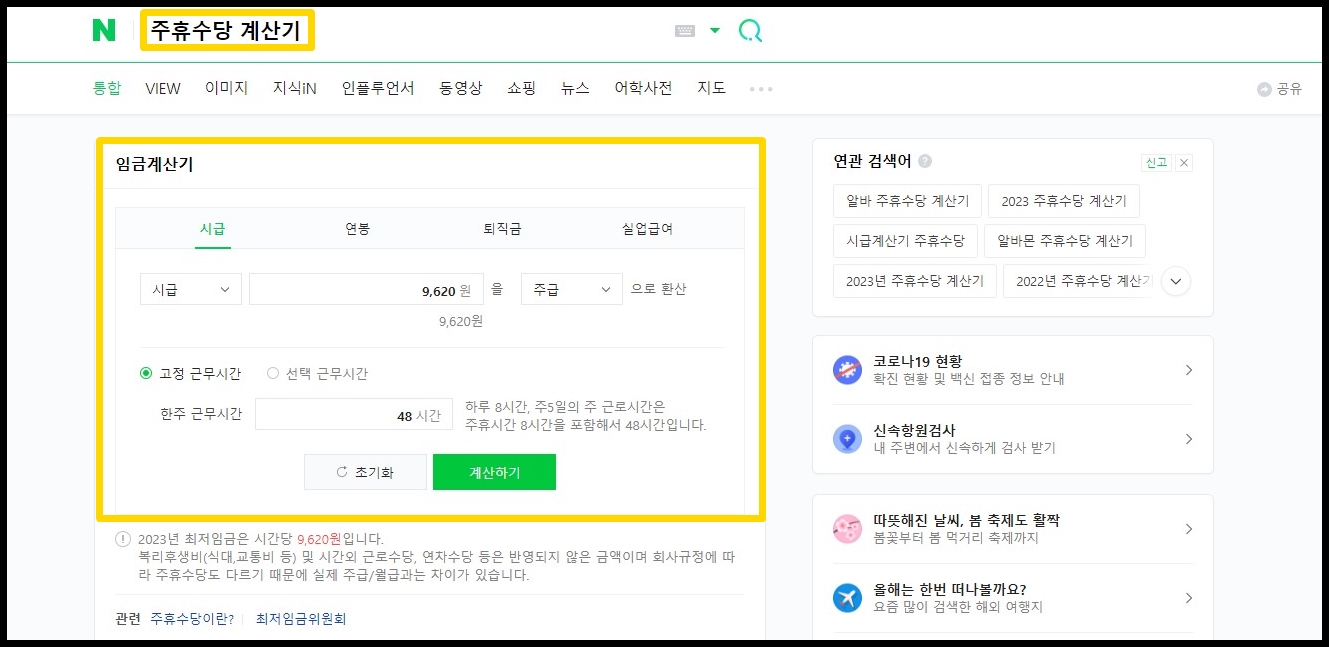Screen dimensions: 1329x647
Task: Click the spring festival flower icon
Action: click(x=847, y=528)
